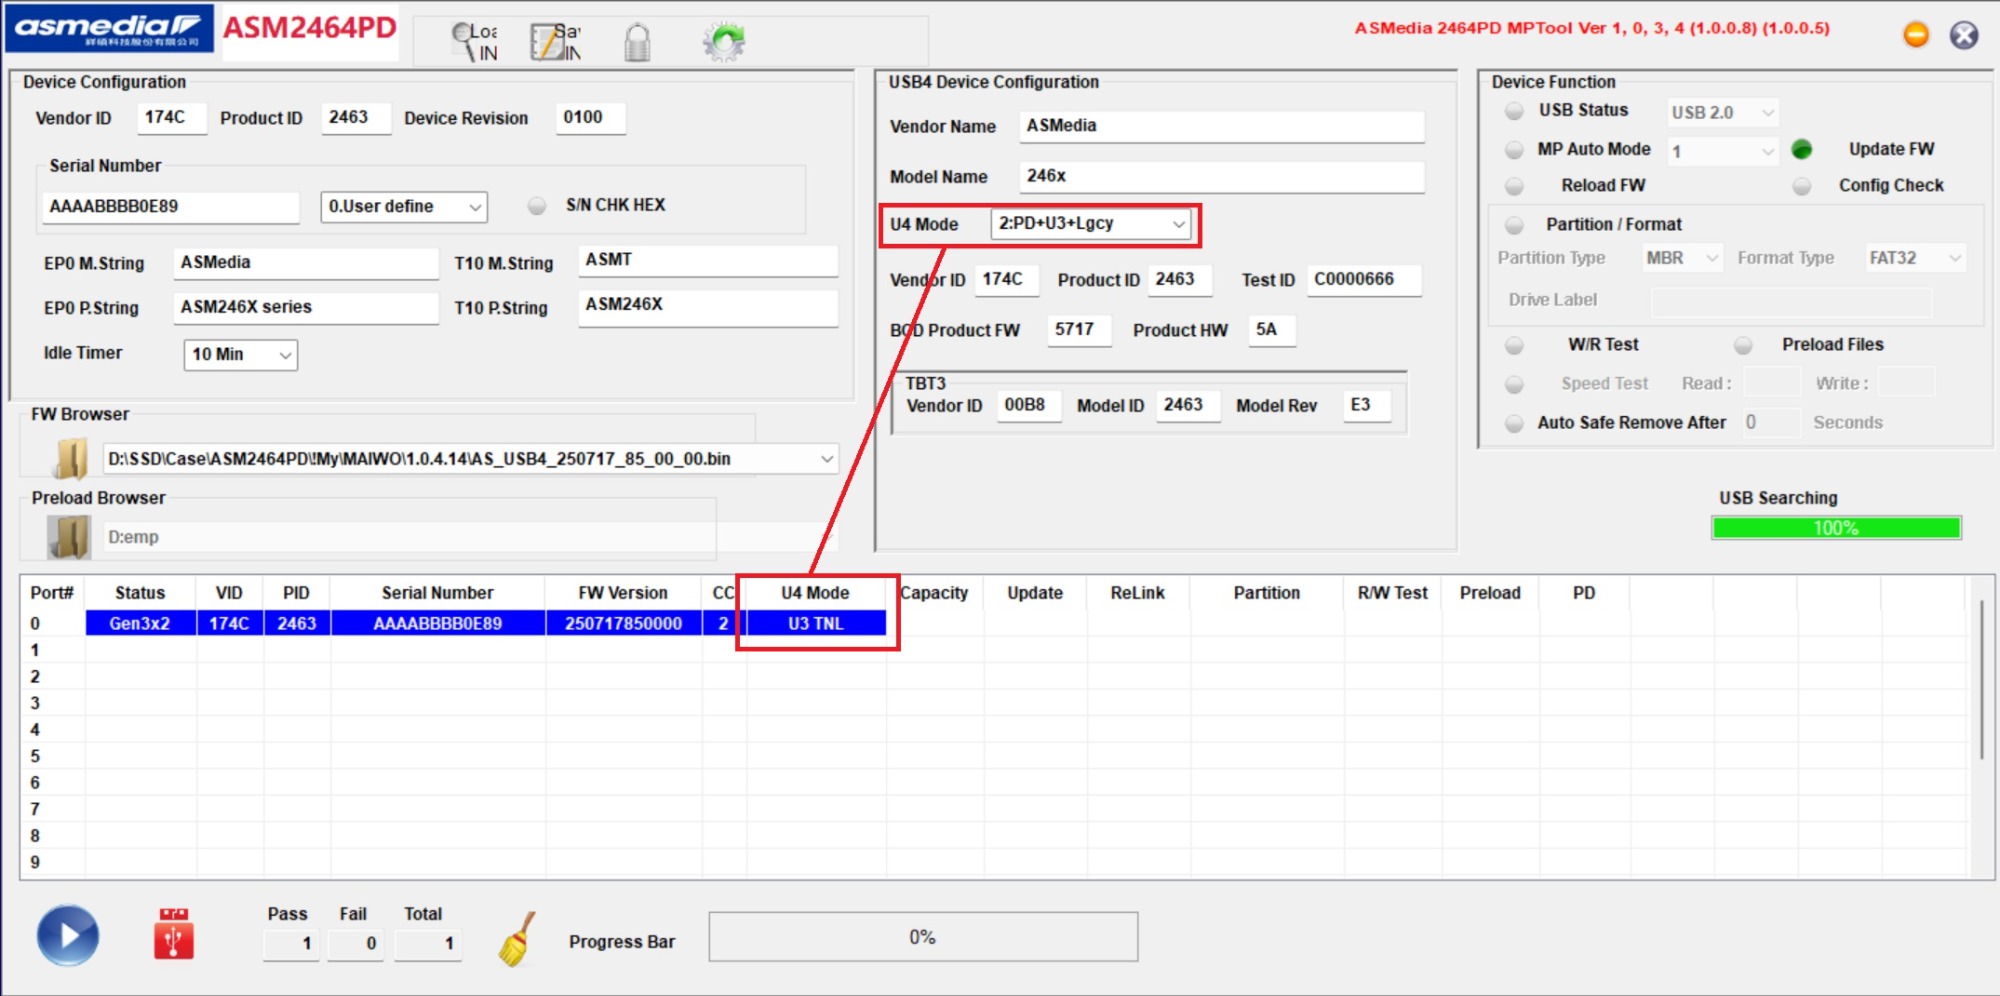Click the broom icon to clear counters

tap(517, 939)
